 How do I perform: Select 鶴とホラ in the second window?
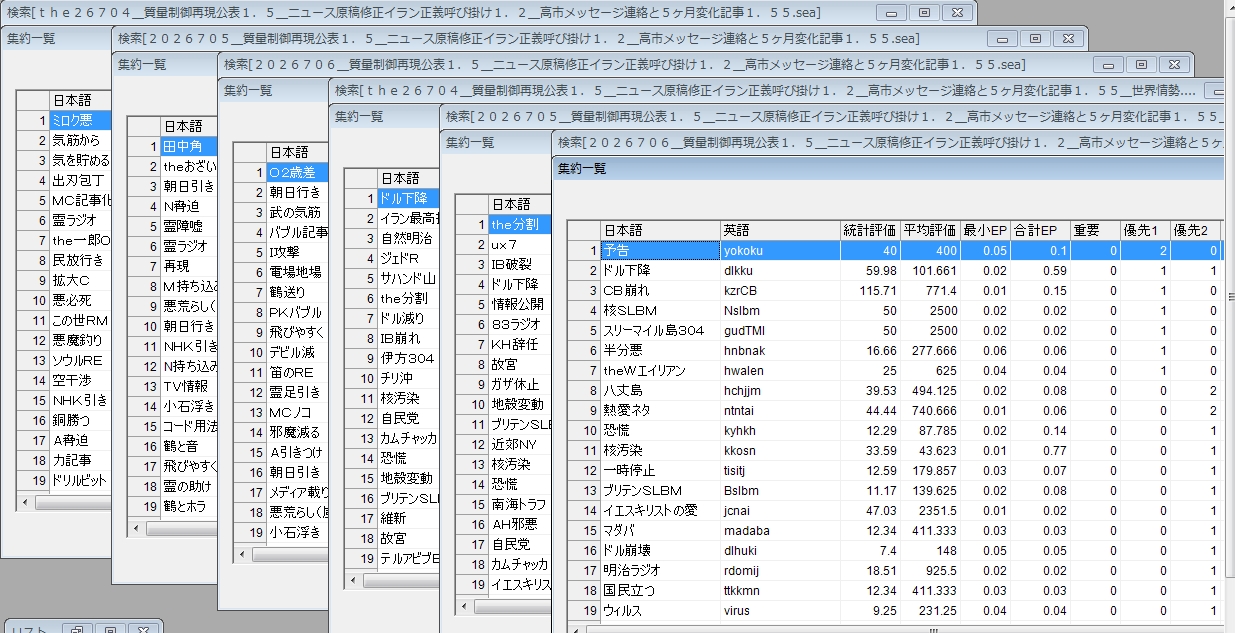coord(189,506)
